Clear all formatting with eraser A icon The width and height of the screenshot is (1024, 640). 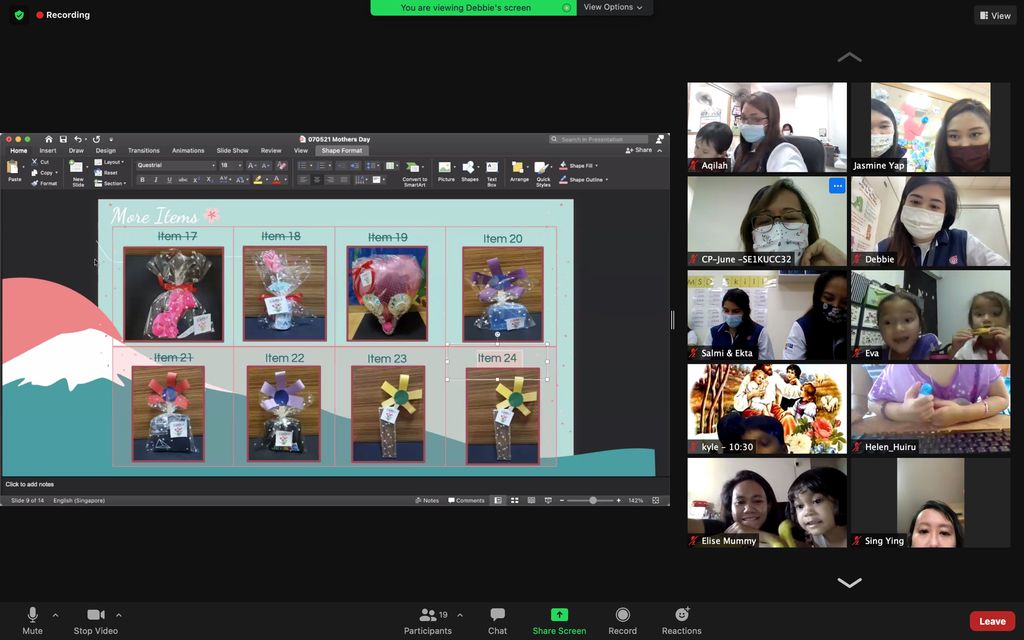(x=281, y=165)
